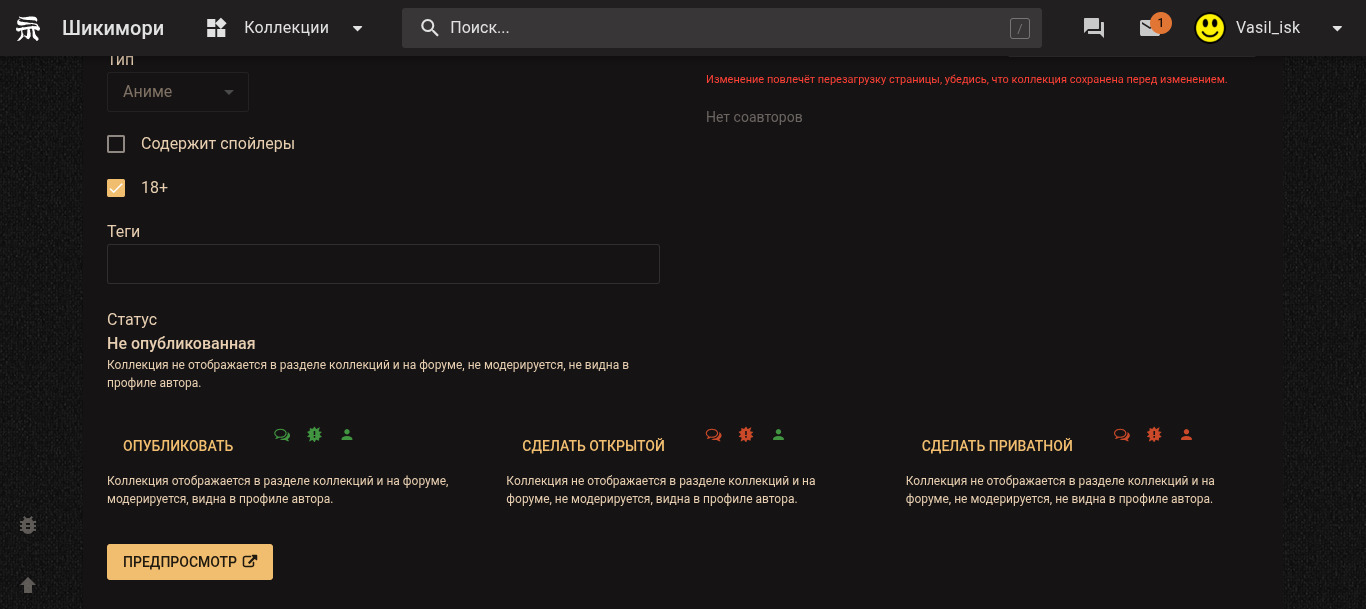Click the Shikimori logo icon
The height and width of the screenshot is (609, 1366).
[x=28, y=28]
